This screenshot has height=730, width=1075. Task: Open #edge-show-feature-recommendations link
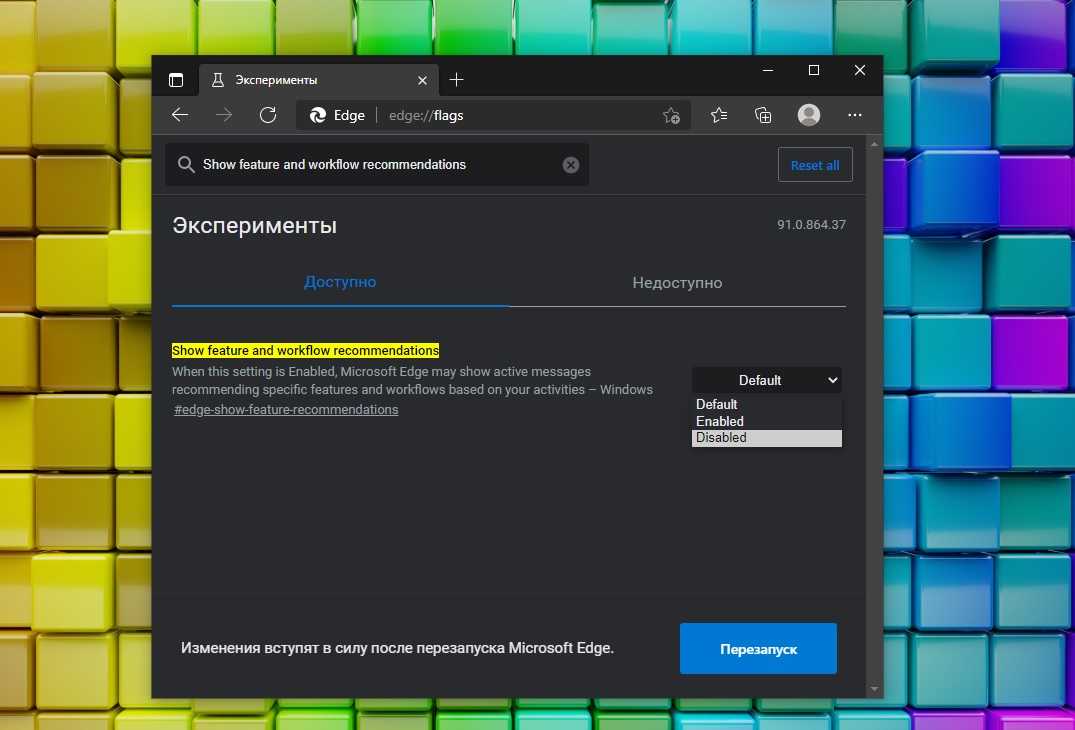pos(286,409)
